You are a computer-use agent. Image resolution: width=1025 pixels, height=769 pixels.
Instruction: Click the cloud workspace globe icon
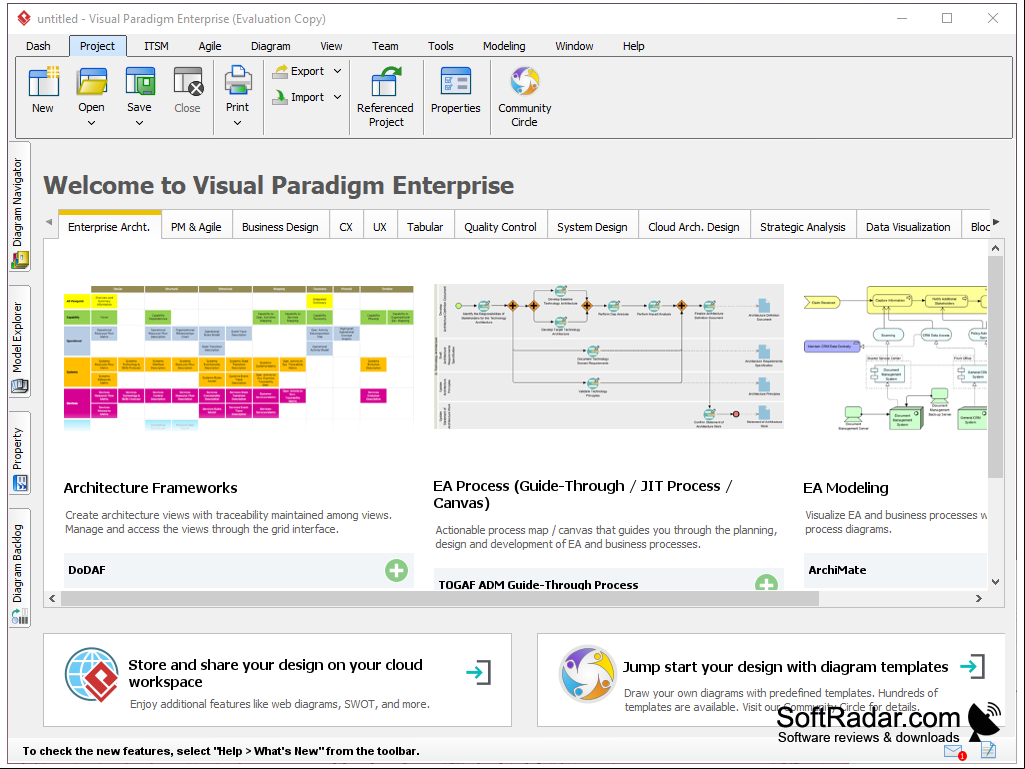point(92,674)
